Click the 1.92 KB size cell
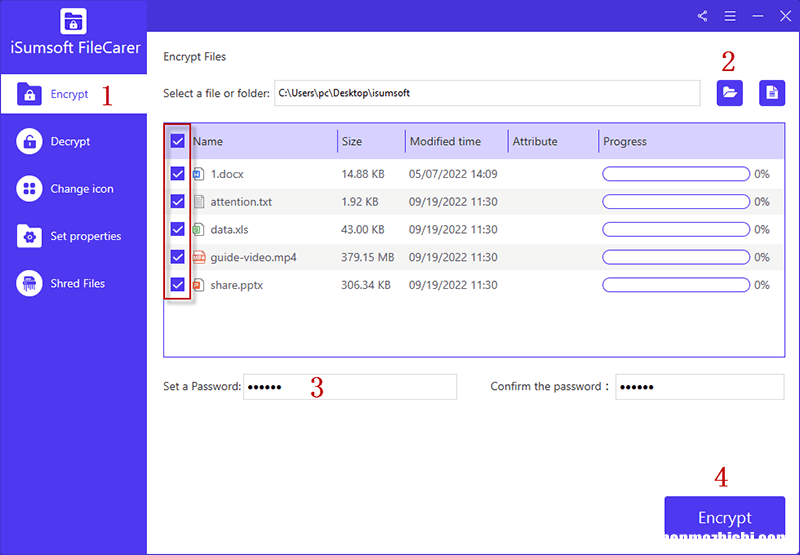Screen dimensions: 800x555 point(360,201)
